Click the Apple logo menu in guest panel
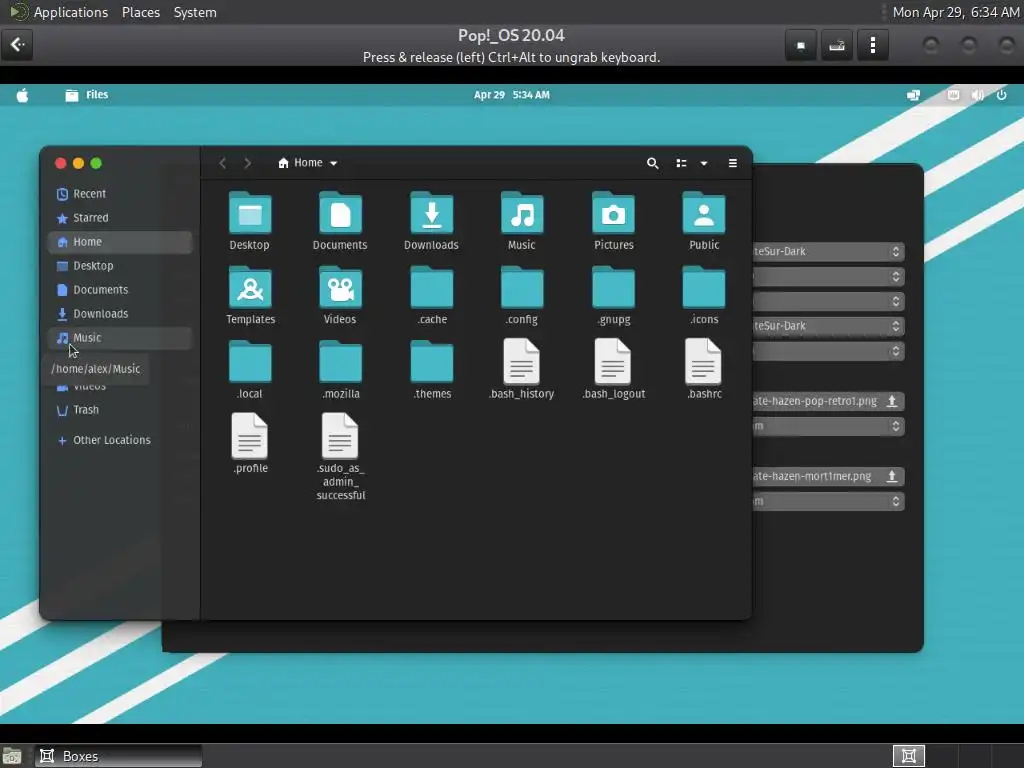The image size is (1024, 768). tap(22, 95)
